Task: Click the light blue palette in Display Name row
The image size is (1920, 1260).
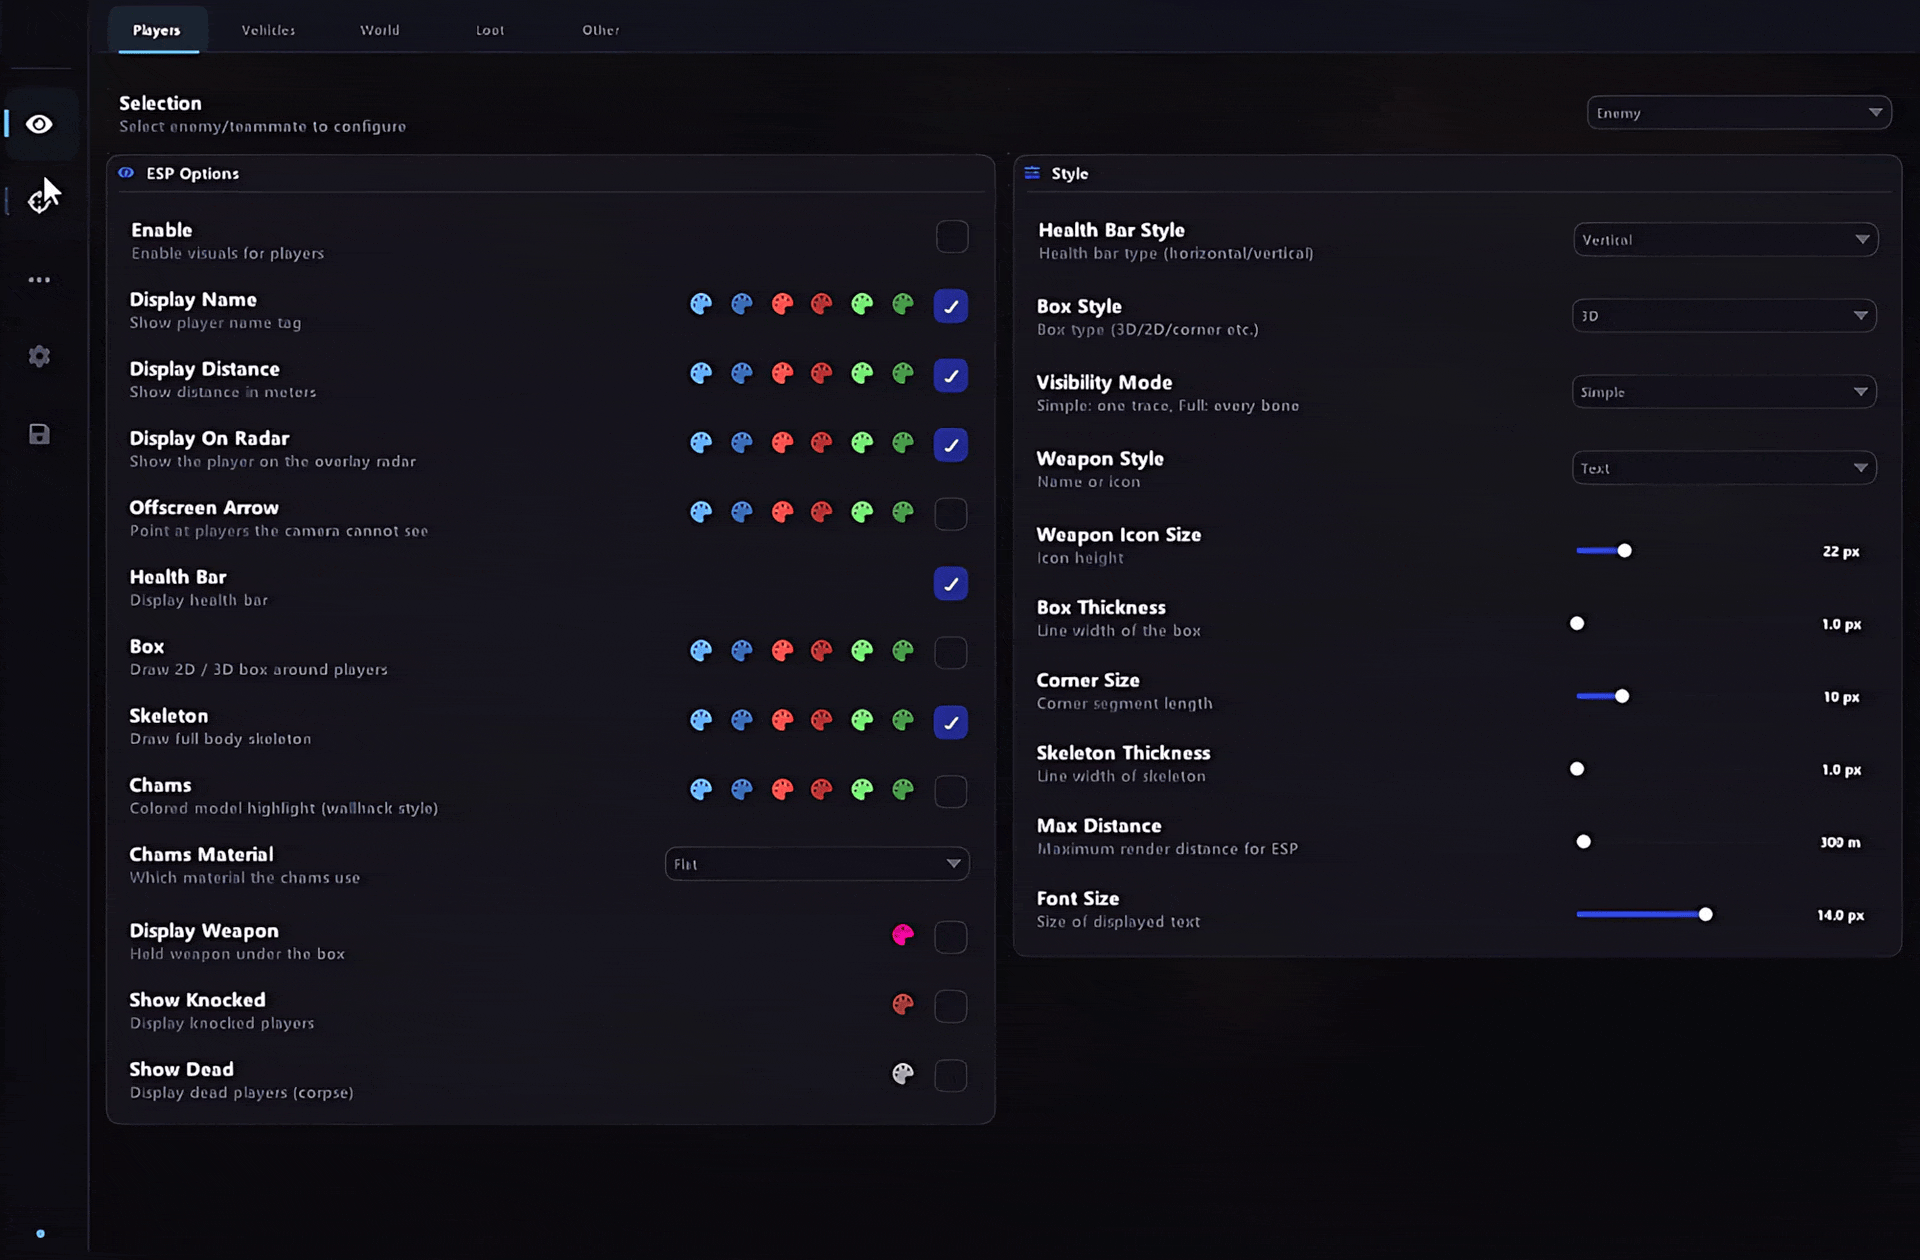Action: pyautogui.click(x=701, y=304)
